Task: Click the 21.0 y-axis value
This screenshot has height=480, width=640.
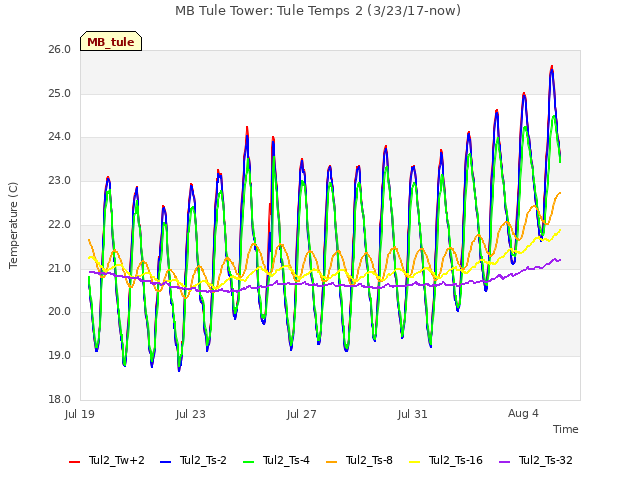Action: [x=60, y=269]
